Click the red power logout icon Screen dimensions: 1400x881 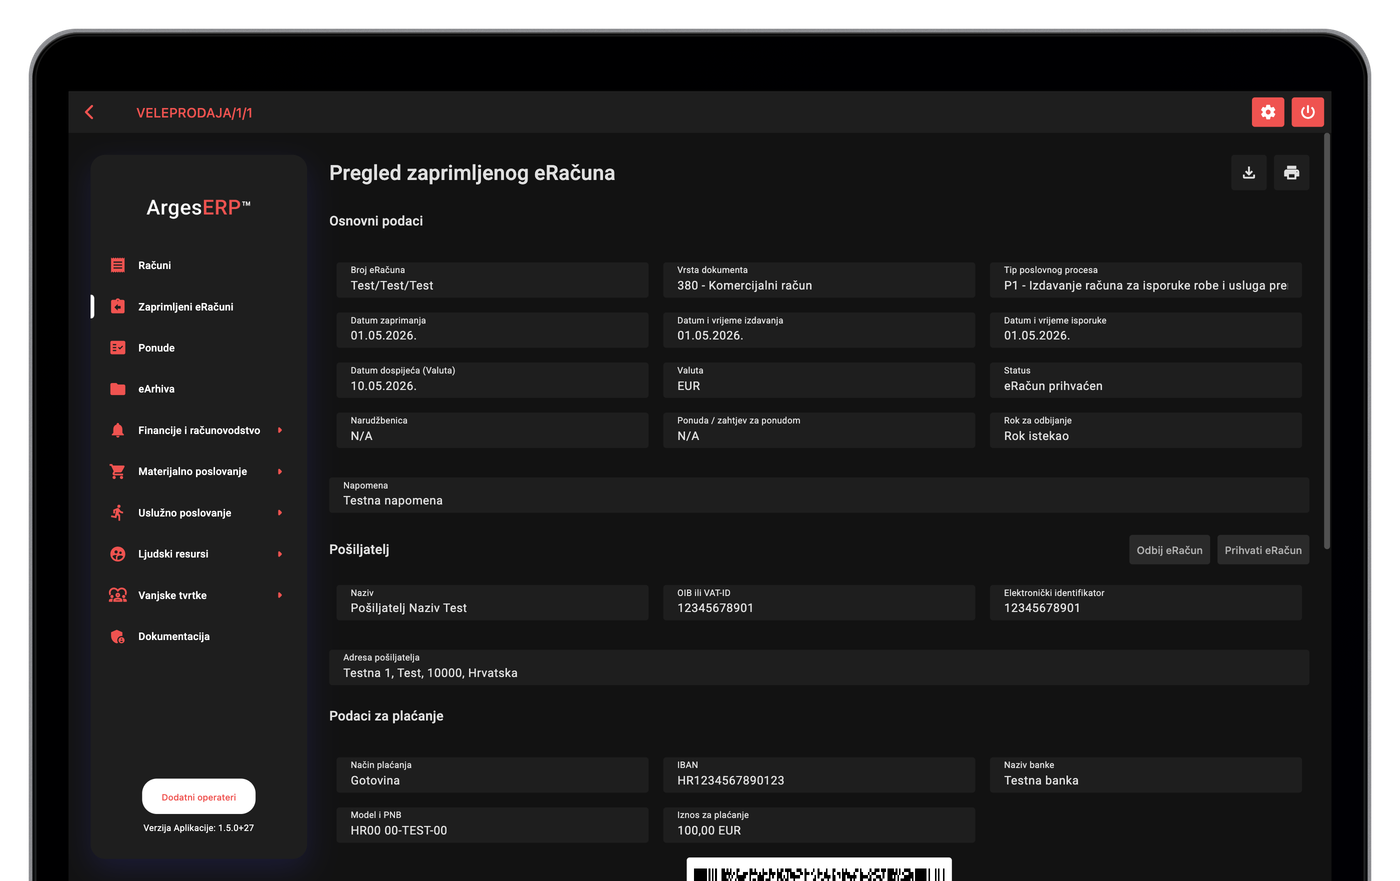[1307, 112]
